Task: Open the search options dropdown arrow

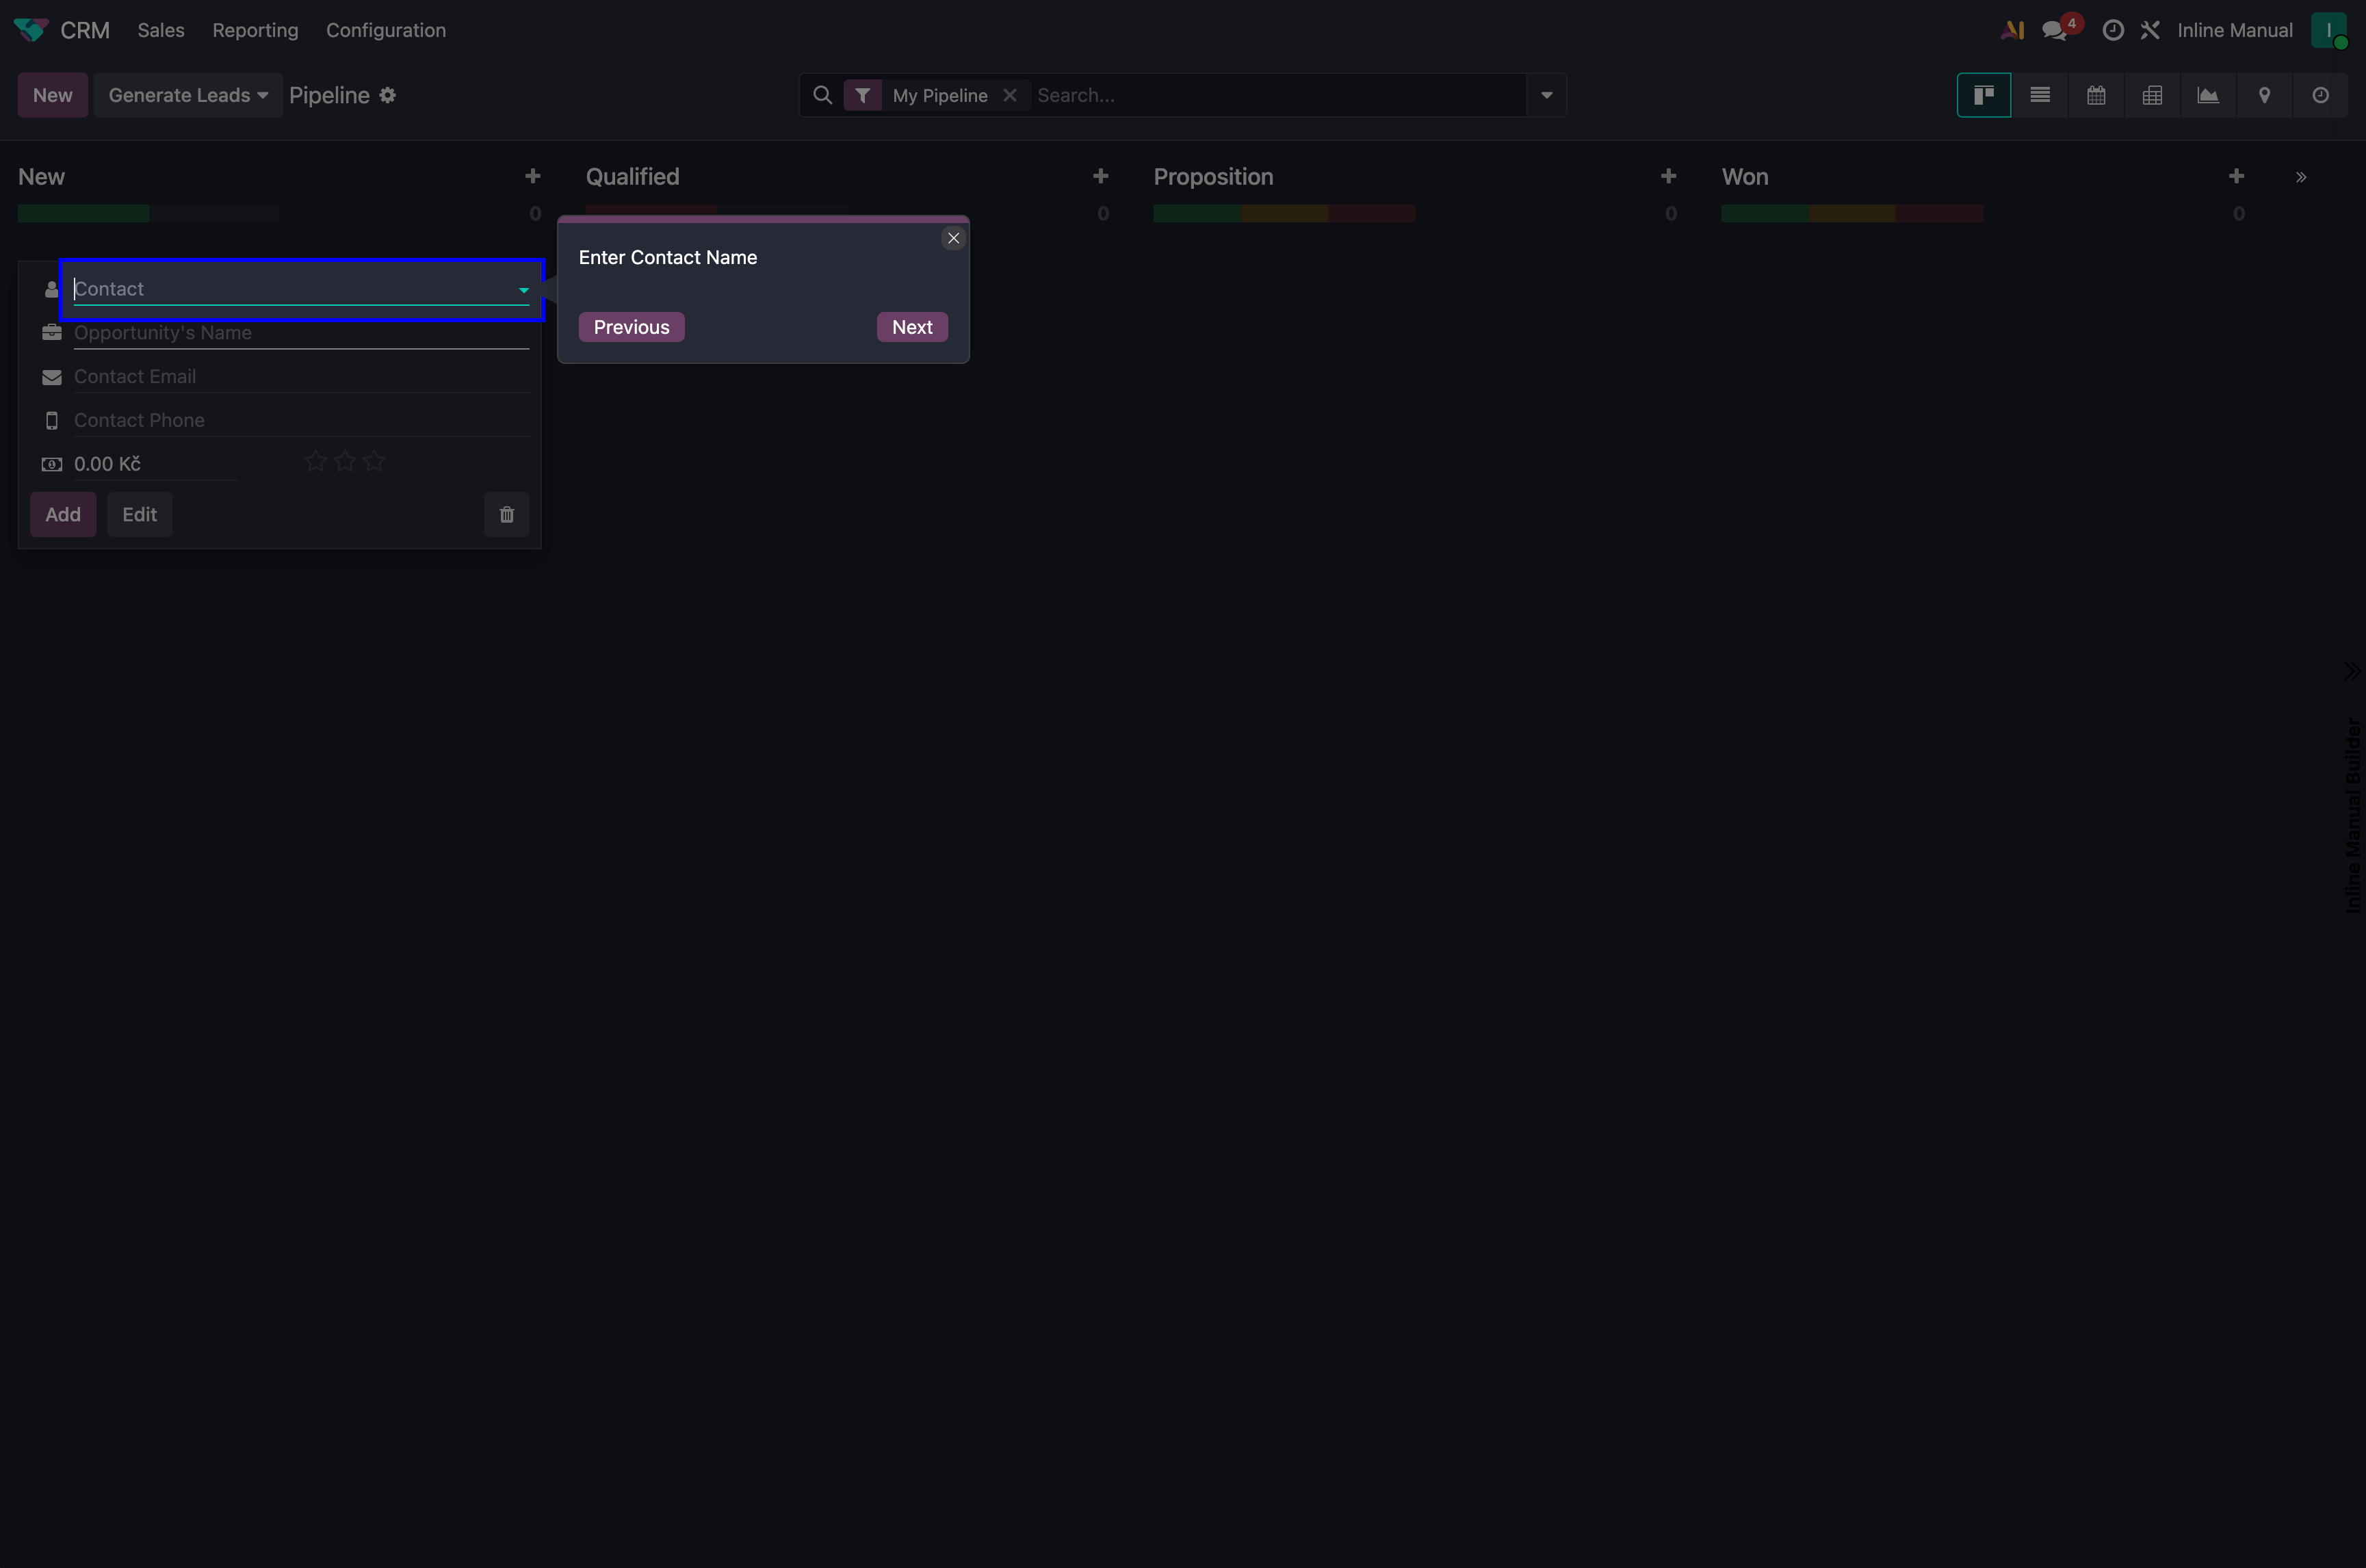Action: tap(1546, 95)
